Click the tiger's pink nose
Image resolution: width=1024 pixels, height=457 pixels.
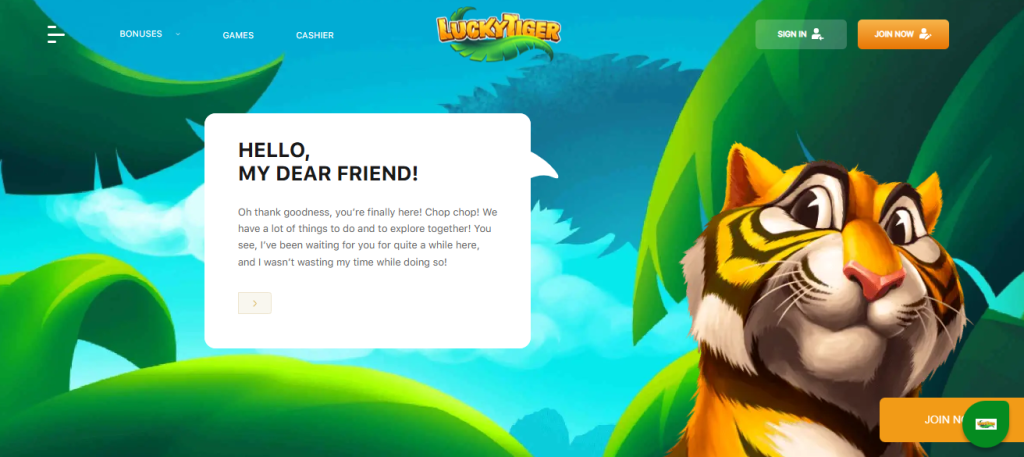coord(873,279)
